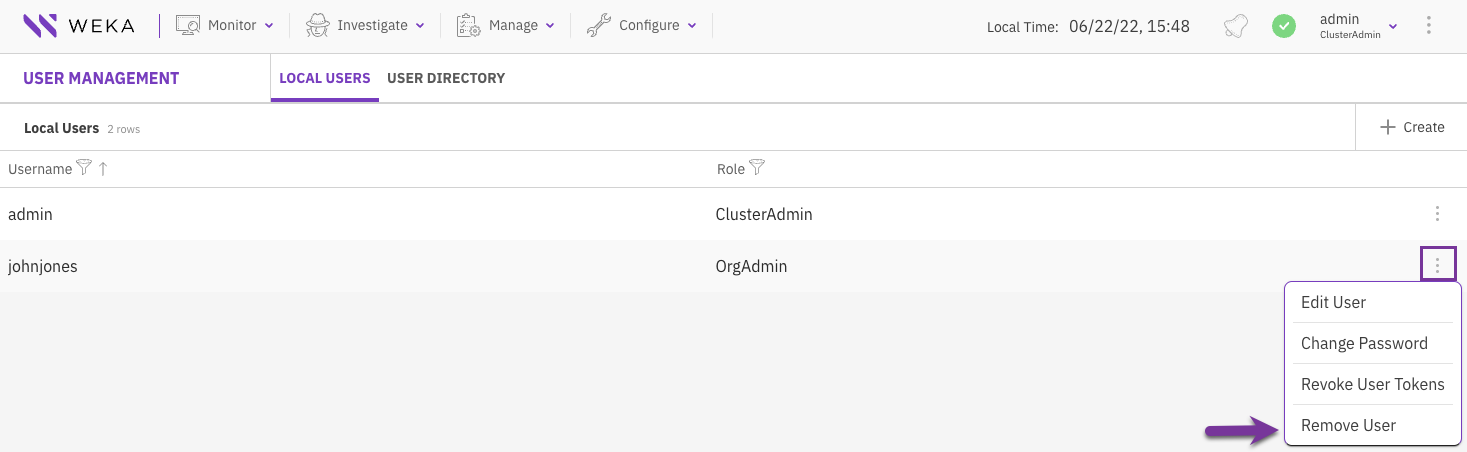Open the Manage dropdown menu
This screenshot has height=452, width=1467.
(x=505, y=26)
